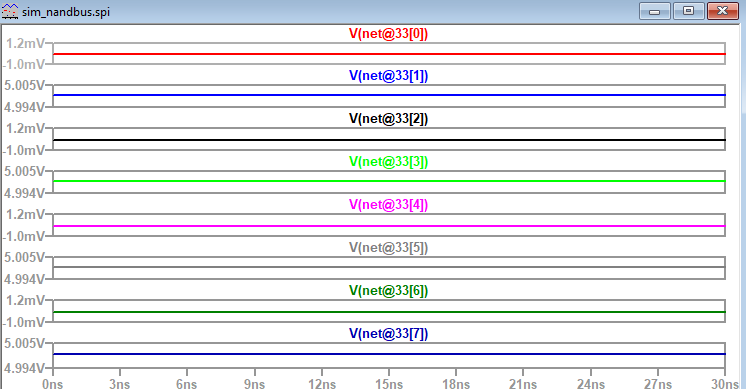Viewport: 746px width, 389px height.
Task: Maximize the sim_nandbus.spi waveform window
Action: 688,11
